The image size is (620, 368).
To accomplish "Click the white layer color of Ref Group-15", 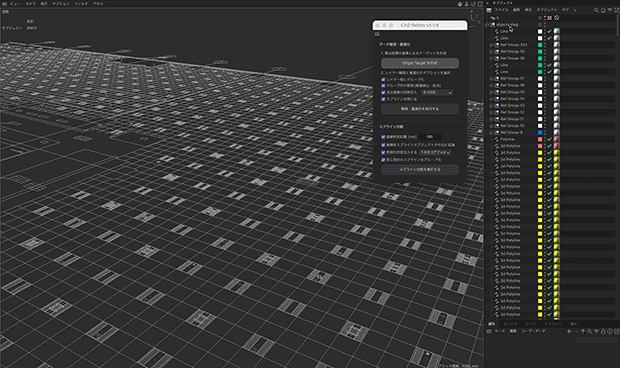I will (x=540, y=92).
